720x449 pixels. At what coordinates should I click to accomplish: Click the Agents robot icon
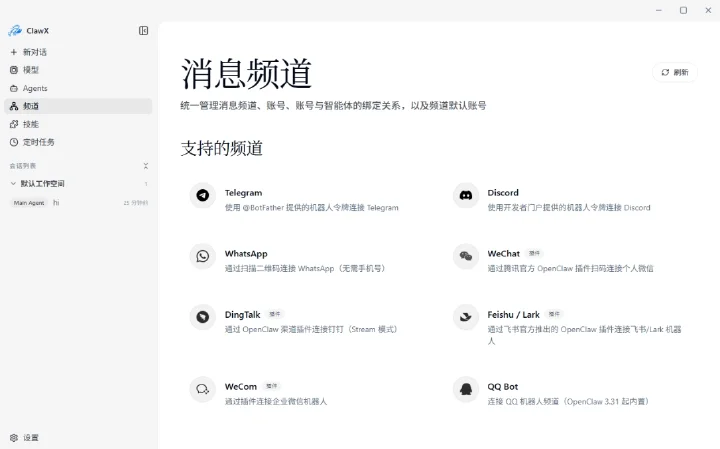coord(14,88)
